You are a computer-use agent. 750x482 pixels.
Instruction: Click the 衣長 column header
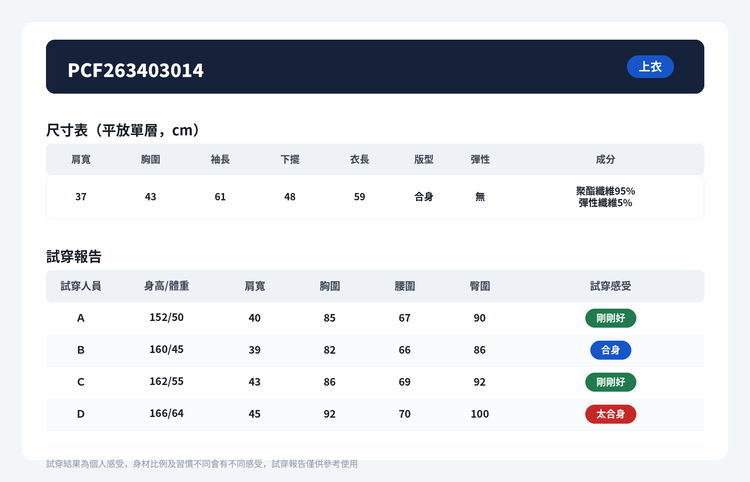(x=359, y=159)
